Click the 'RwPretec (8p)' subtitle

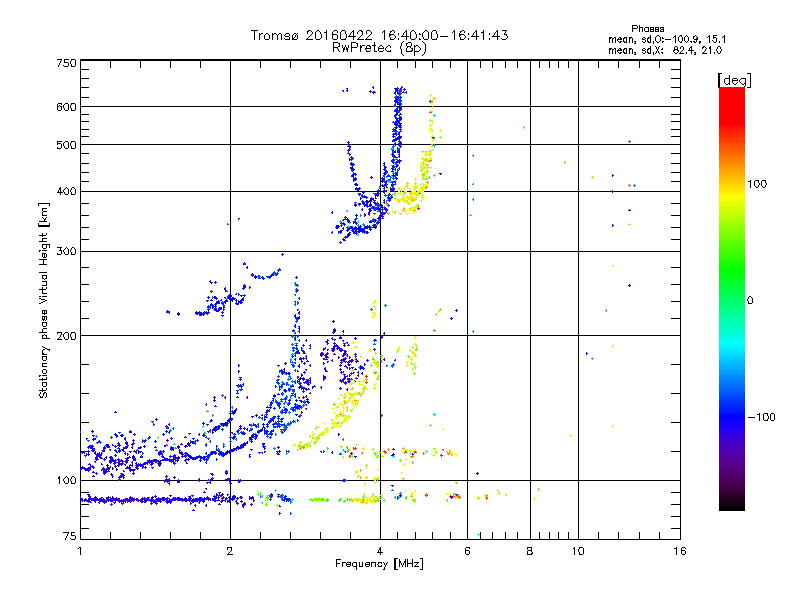(379, 48)
